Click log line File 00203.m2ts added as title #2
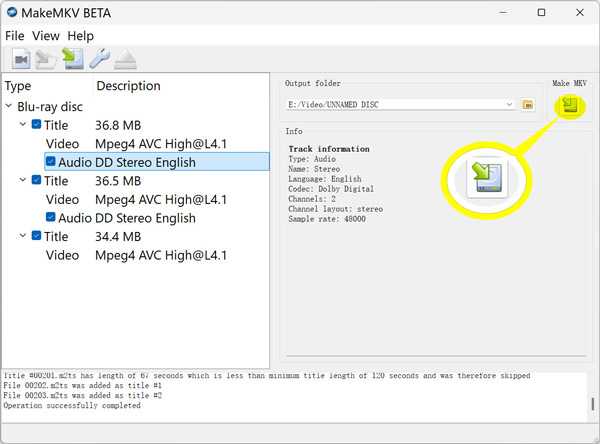 point(83,395)
